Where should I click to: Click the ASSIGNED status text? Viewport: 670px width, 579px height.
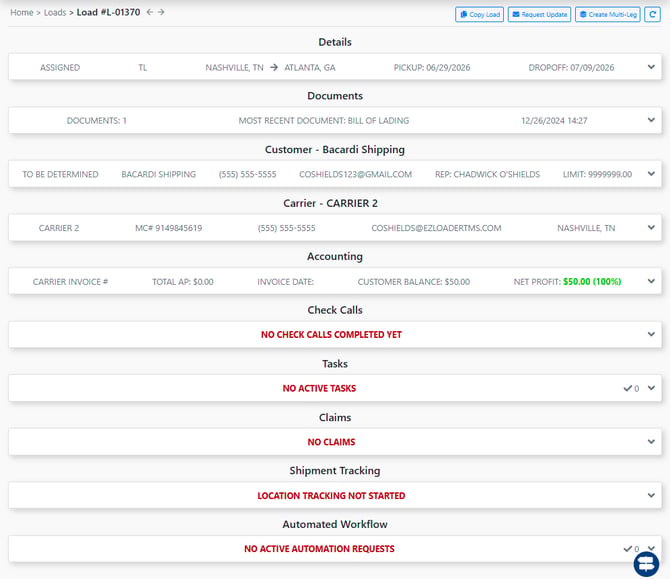pyautogui.click(x=60, y=68)
